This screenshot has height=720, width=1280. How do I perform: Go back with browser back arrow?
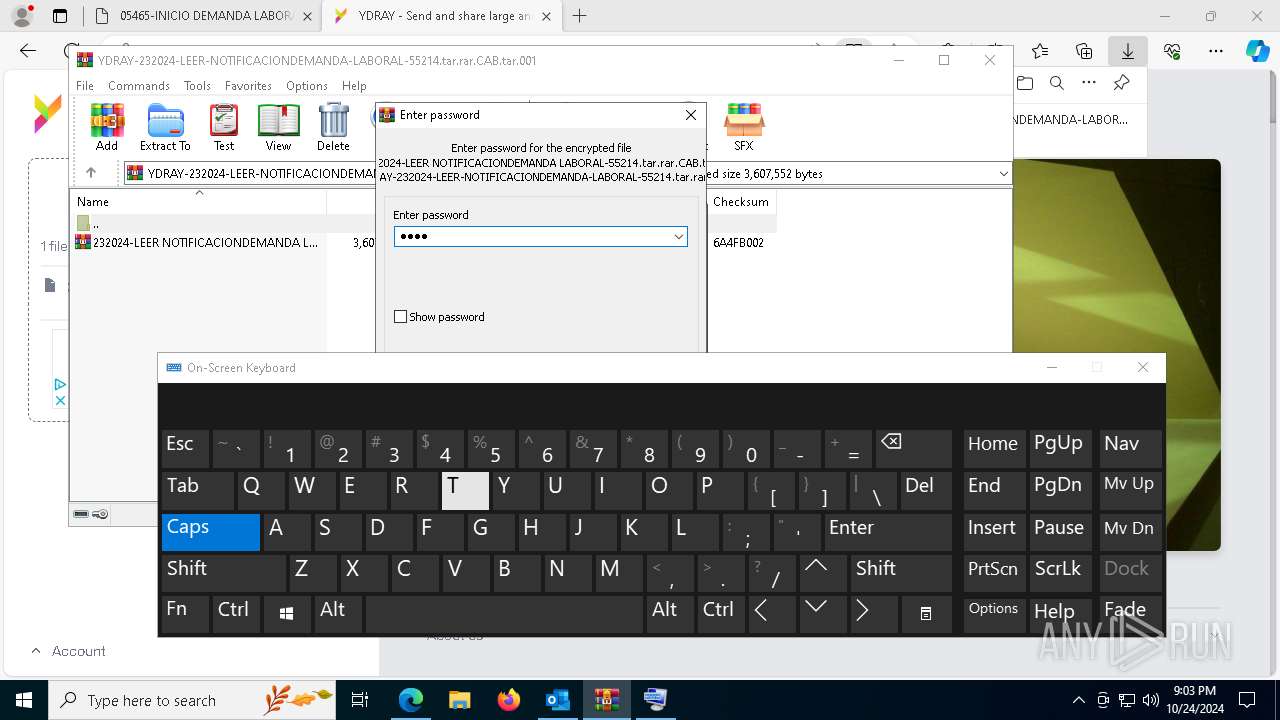click(28, 51)
